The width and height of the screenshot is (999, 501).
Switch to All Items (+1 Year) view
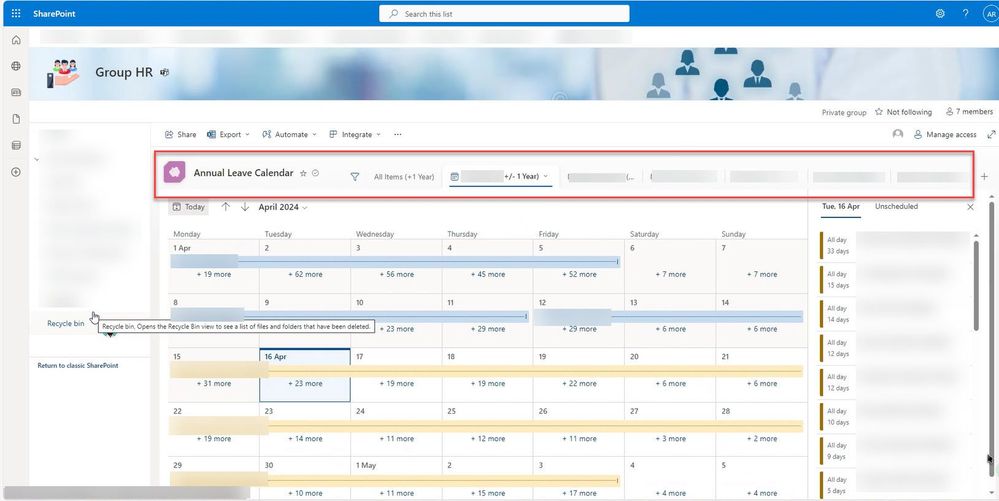pyautogui.click(x=403, y=177)
